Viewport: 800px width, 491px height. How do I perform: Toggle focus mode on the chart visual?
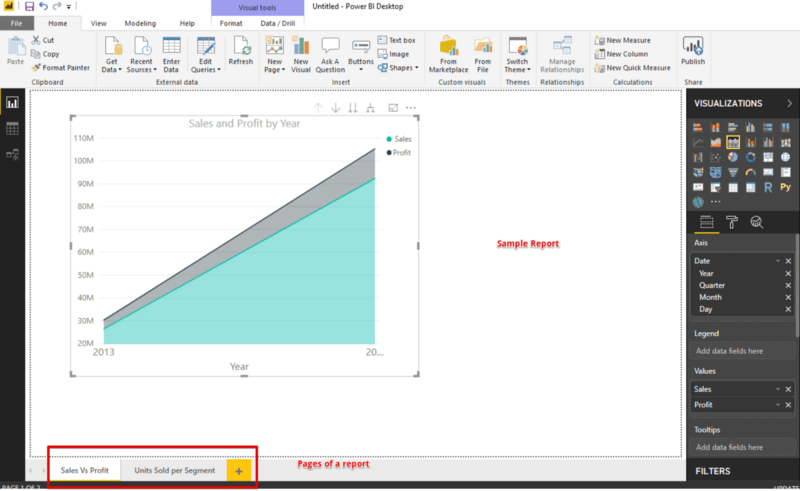tap(393, 108)
